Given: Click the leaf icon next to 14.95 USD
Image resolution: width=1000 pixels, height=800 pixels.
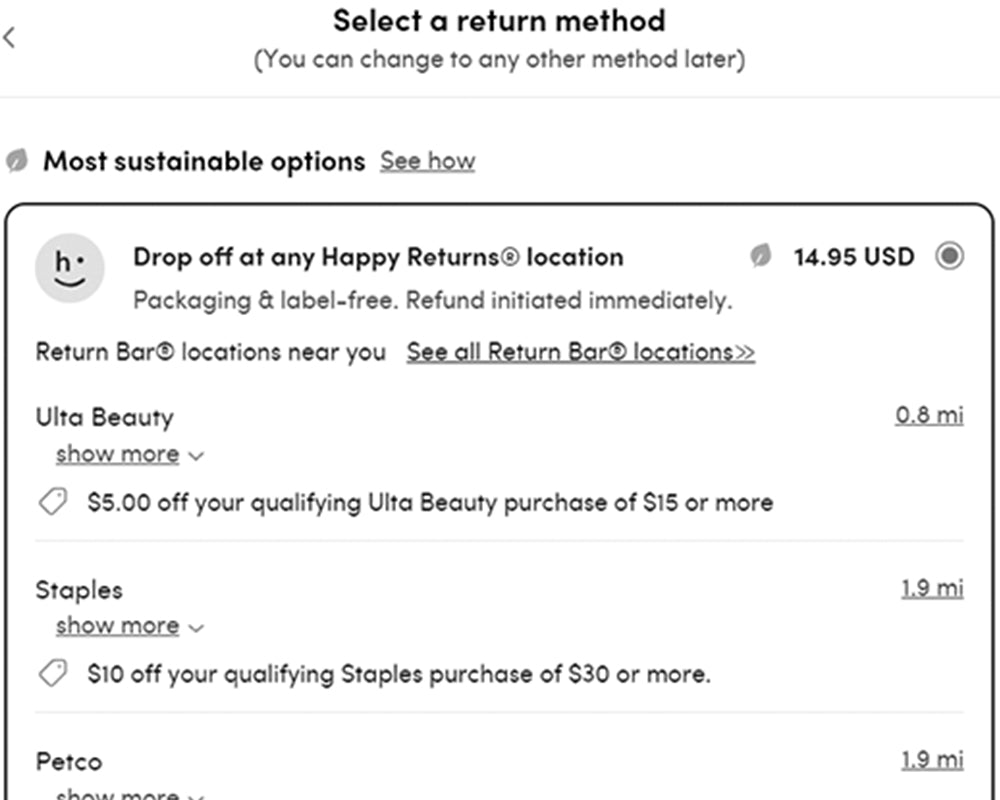Looking at the screenshot, I should pyautogui.click(x=762, y=257).
